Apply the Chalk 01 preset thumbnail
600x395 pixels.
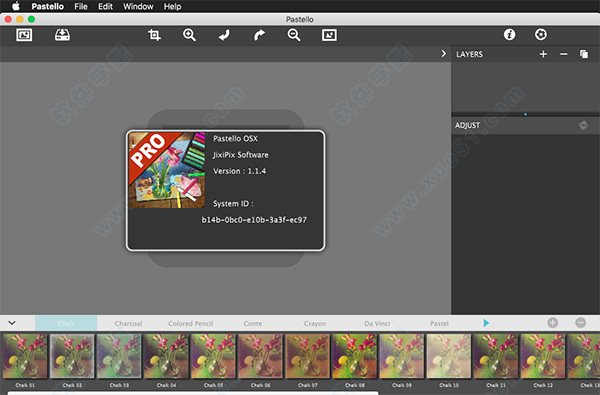25,356
